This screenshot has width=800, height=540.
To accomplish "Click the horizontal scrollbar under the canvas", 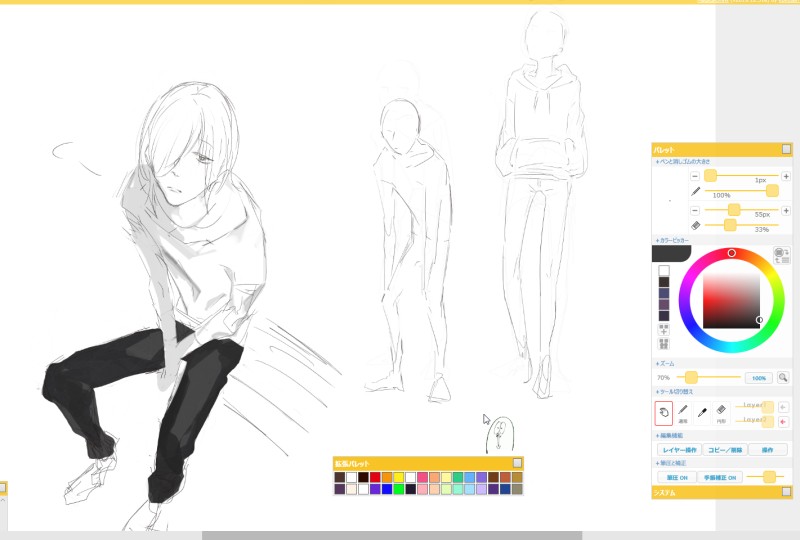I will (392, 535).
